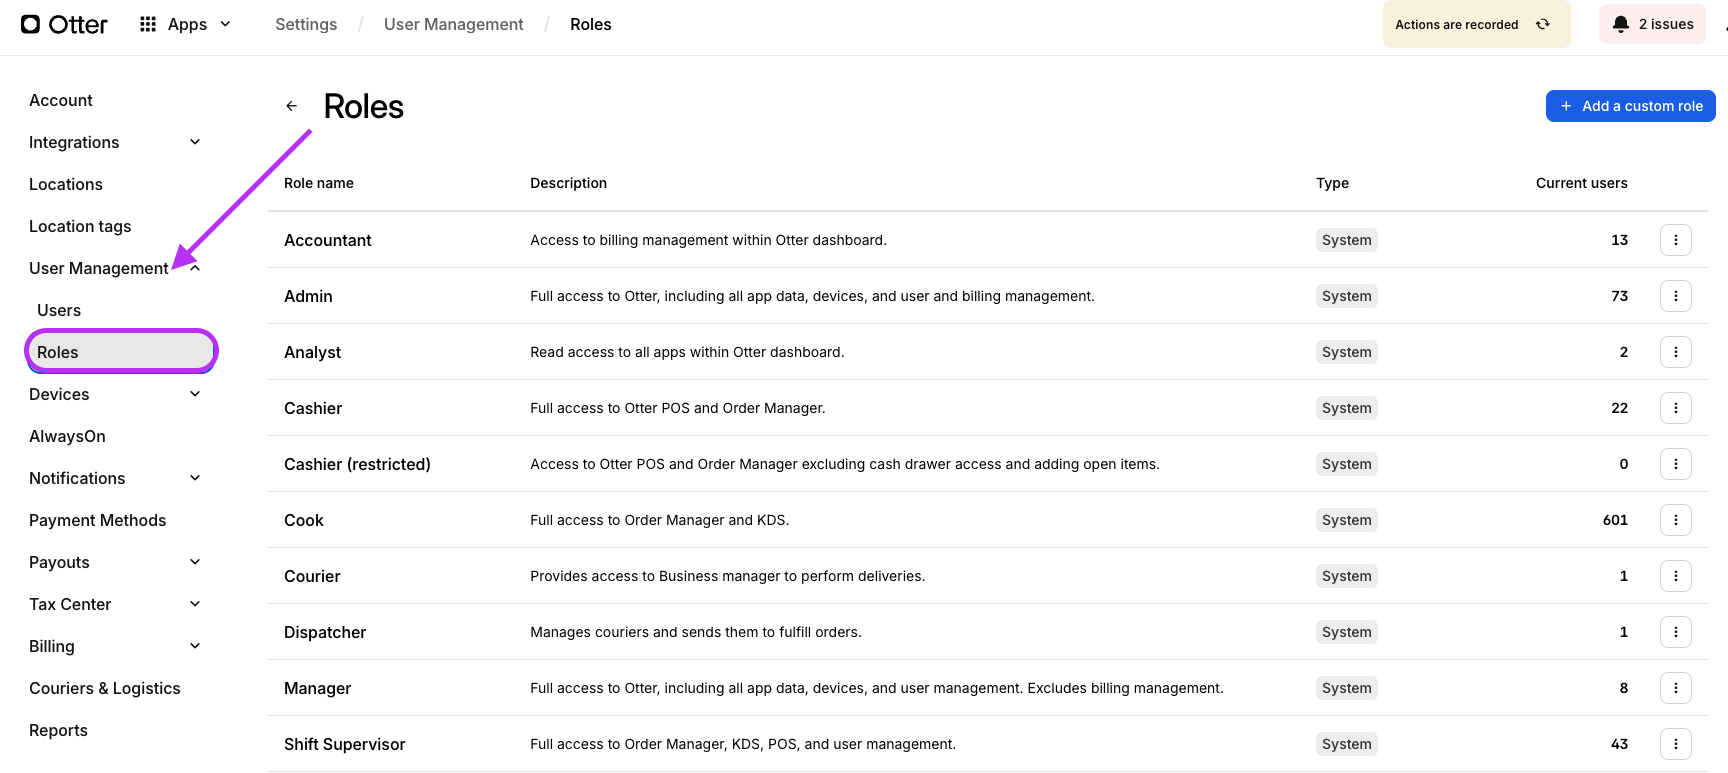Open Location tags in the sidebar
Image resolution: width=1728 pixels, height=773 pixels.
[80, 226]
